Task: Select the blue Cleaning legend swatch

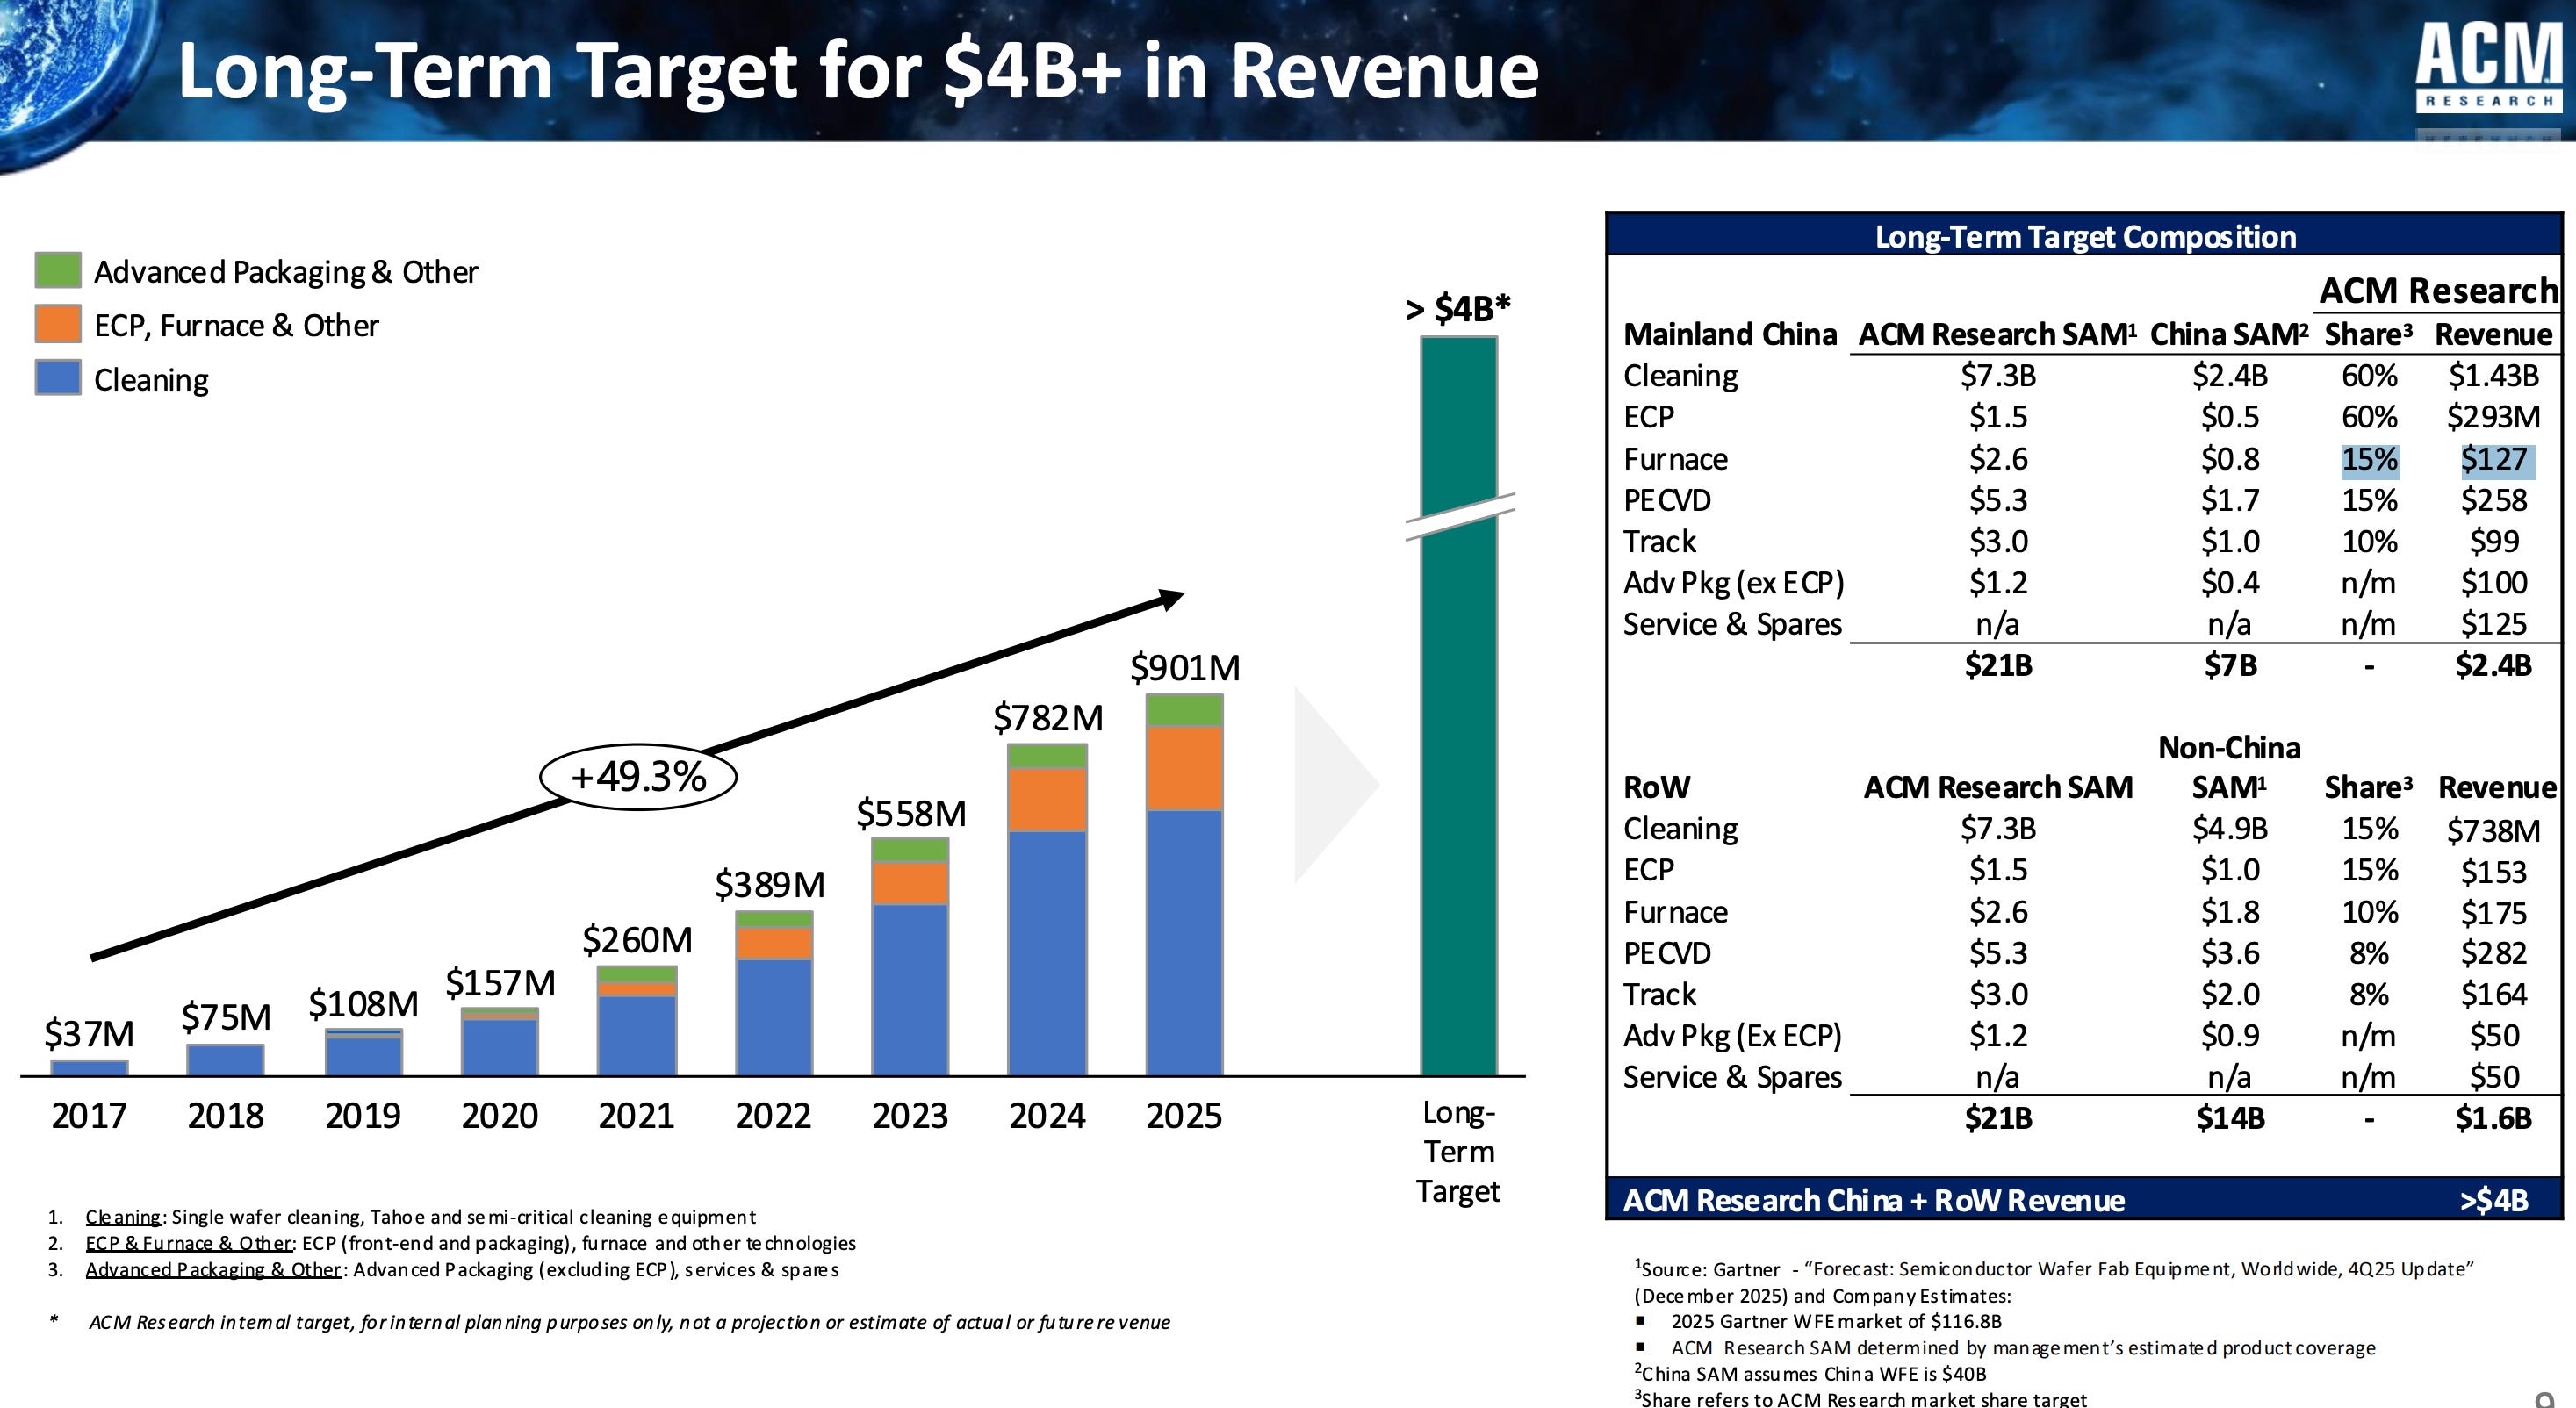Action: (58, 378)
